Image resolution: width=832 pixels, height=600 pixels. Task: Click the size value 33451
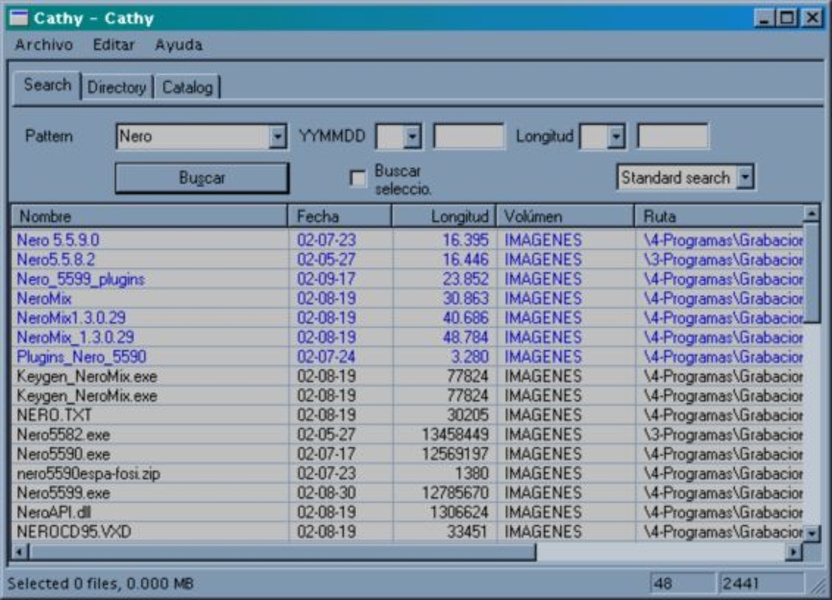[467, 532]
